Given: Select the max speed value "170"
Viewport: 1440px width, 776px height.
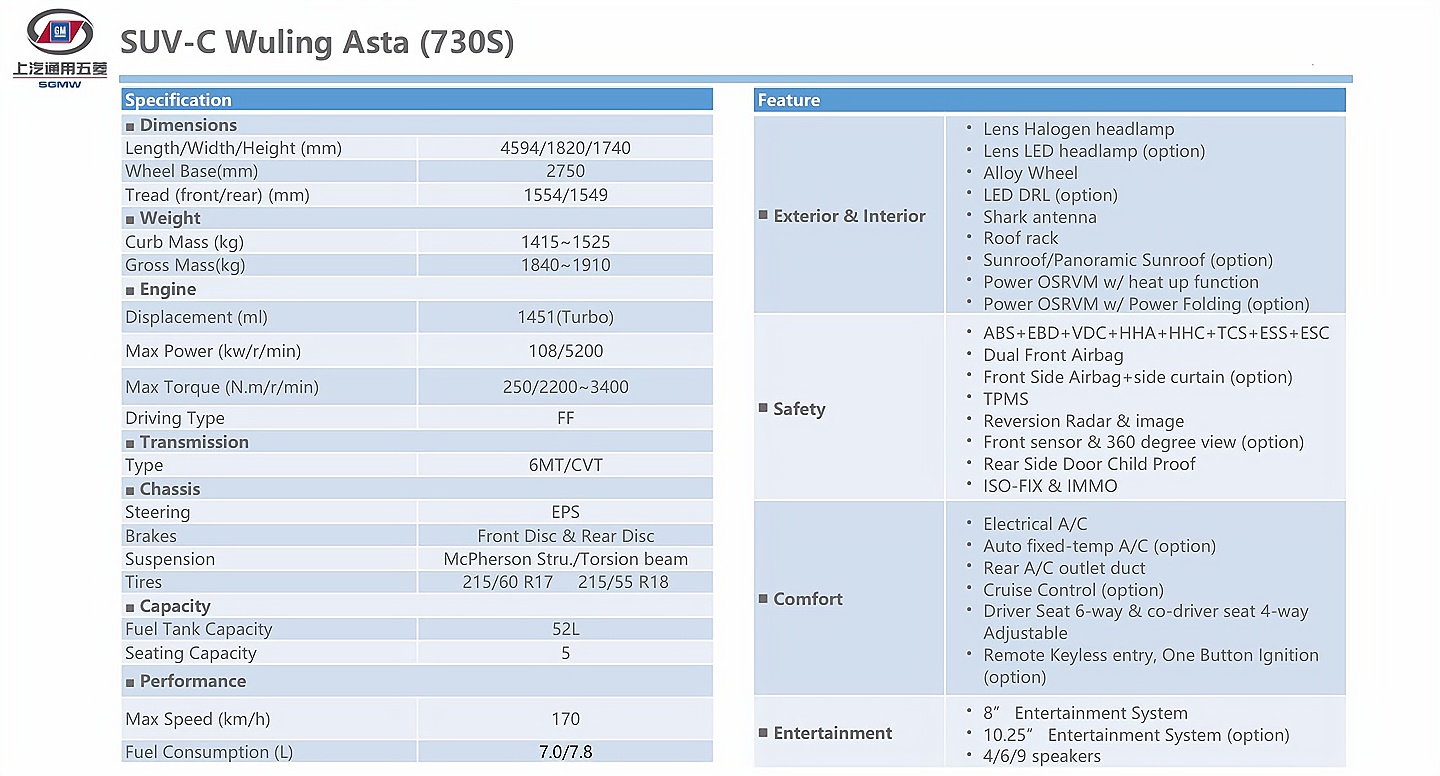Looking at the screenshot, I should click(x=565, y=719).
